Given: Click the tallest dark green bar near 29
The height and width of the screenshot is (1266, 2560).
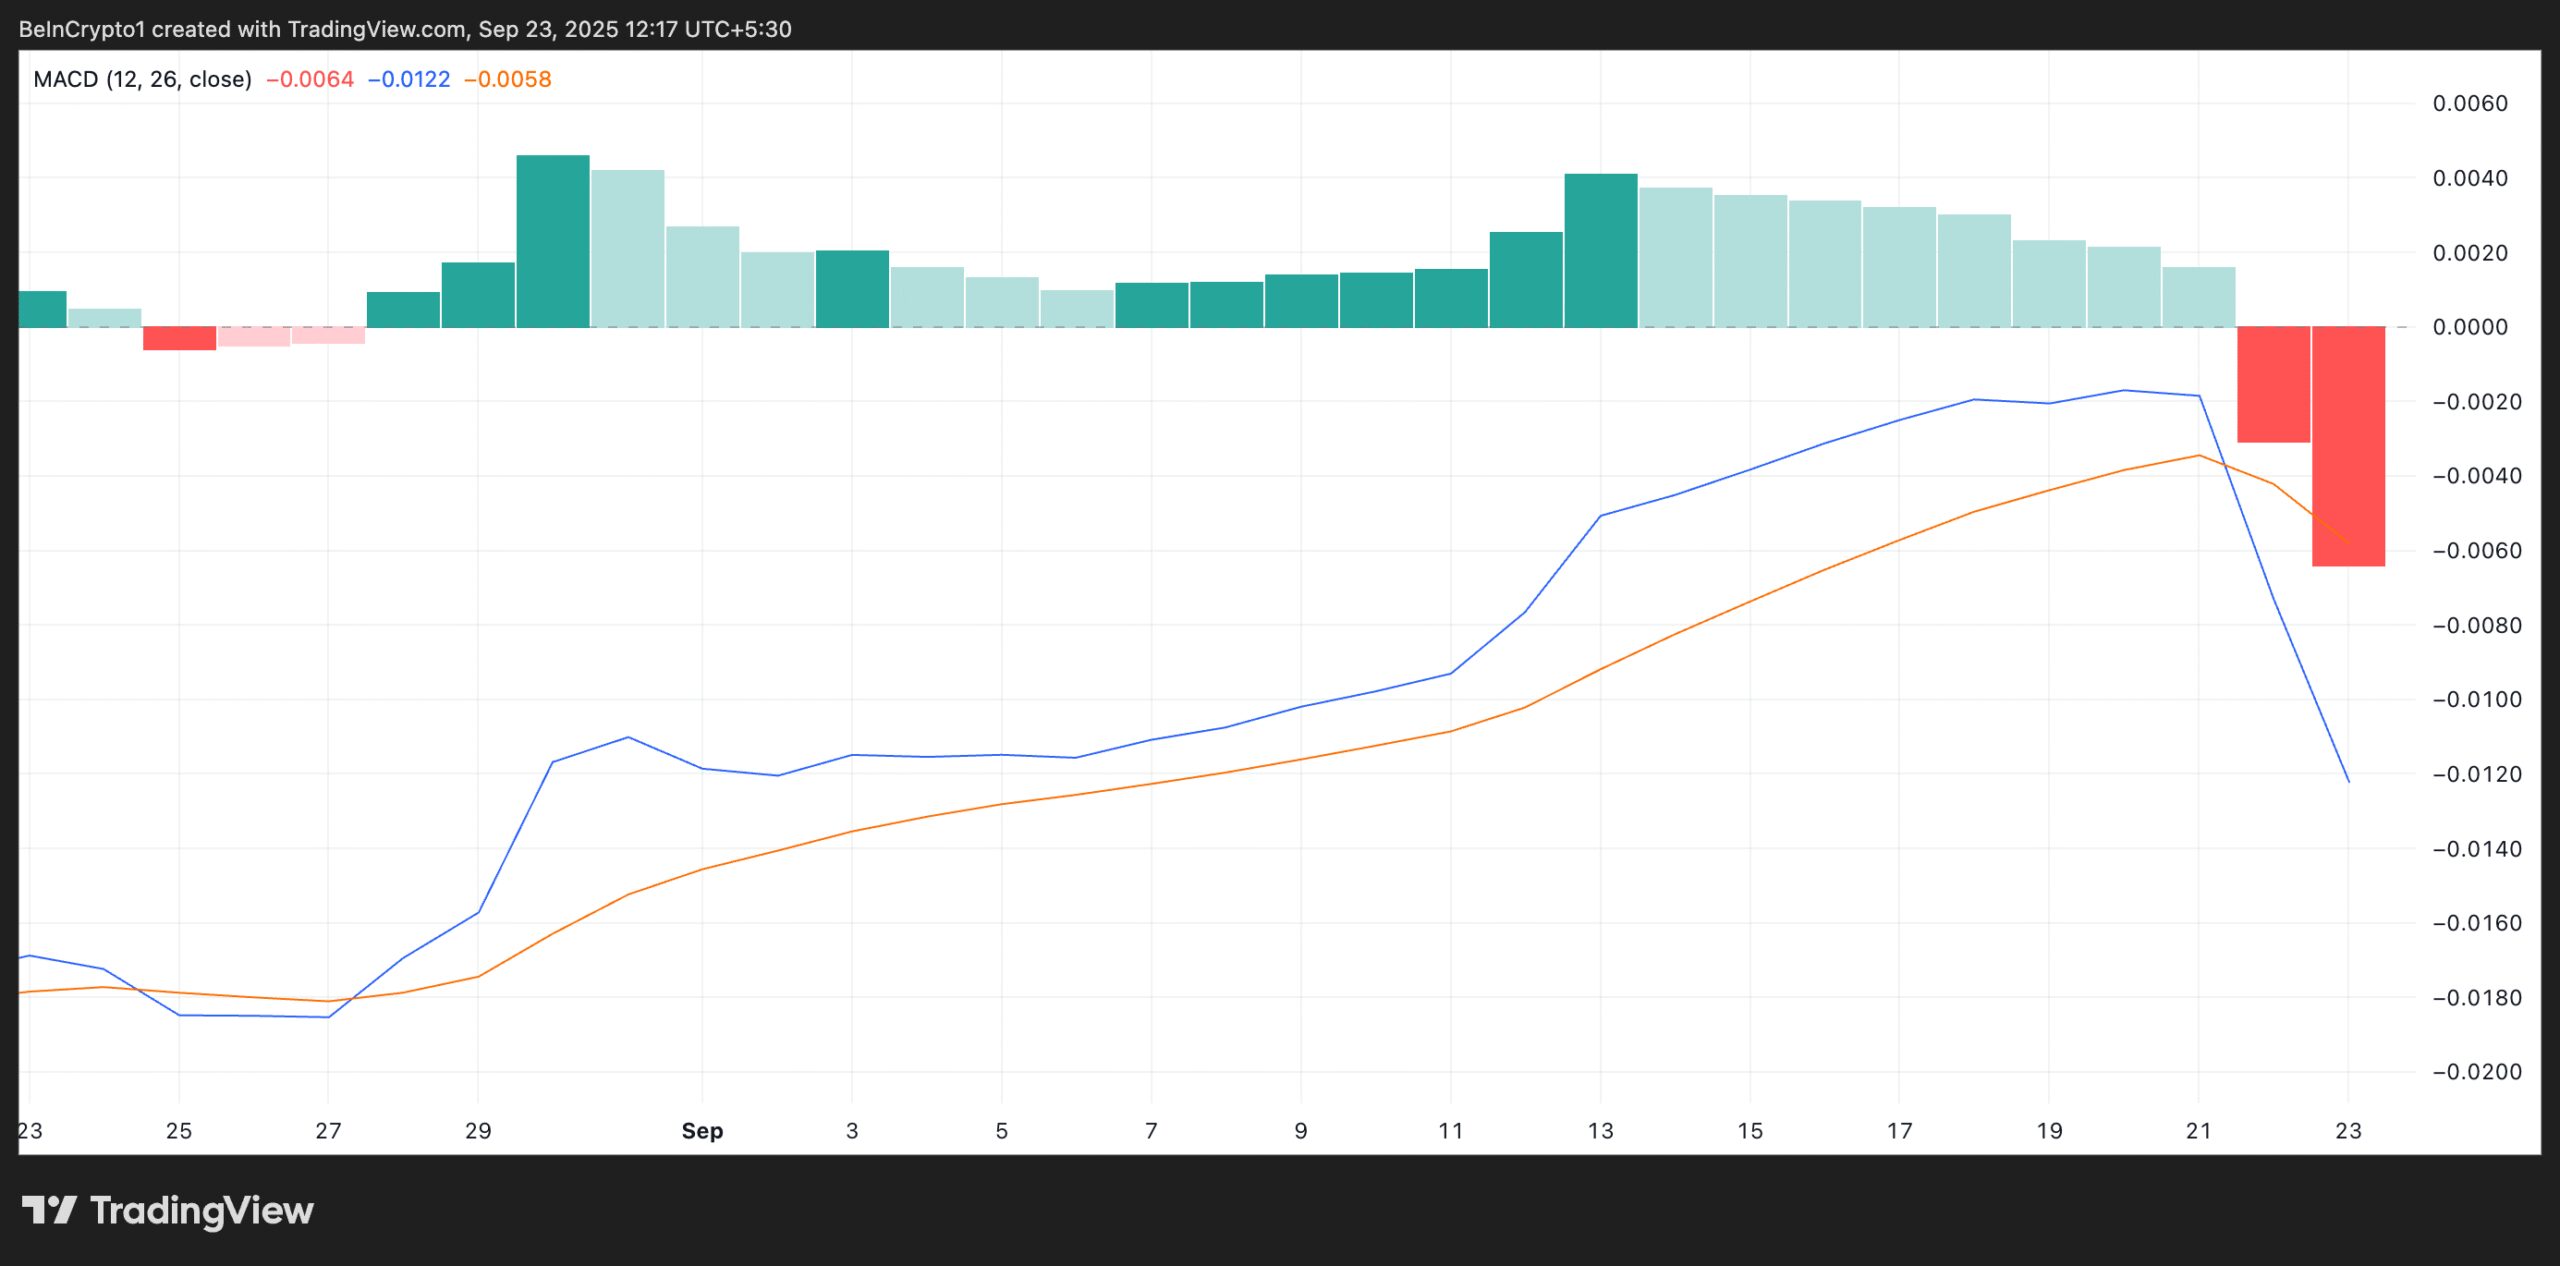Looking at the screenshot, I should 553,241.
